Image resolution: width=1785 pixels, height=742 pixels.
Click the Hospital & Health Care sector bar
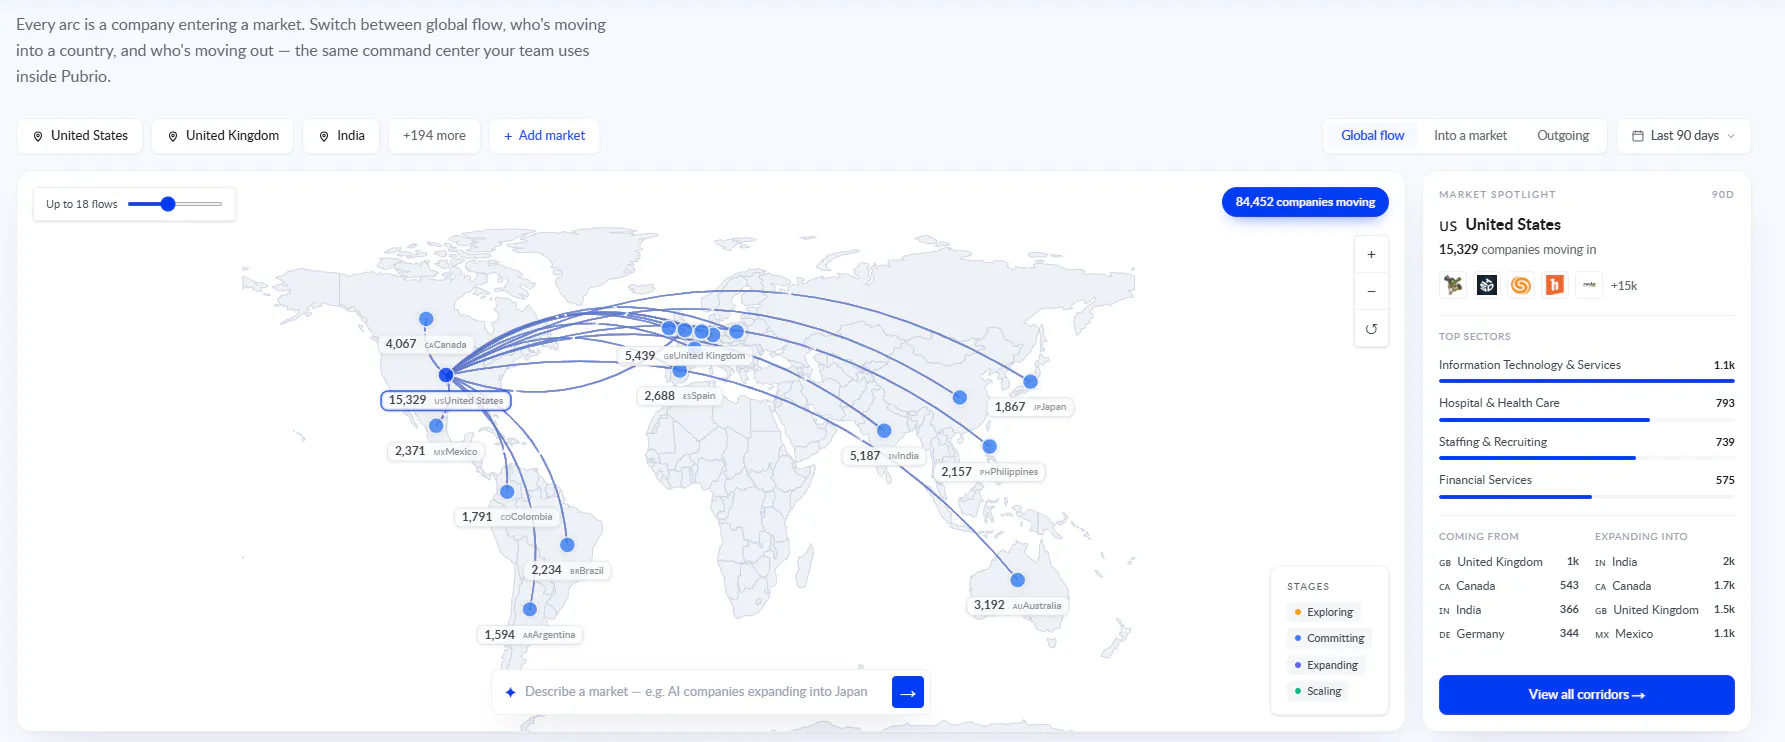click(1586, 419)
